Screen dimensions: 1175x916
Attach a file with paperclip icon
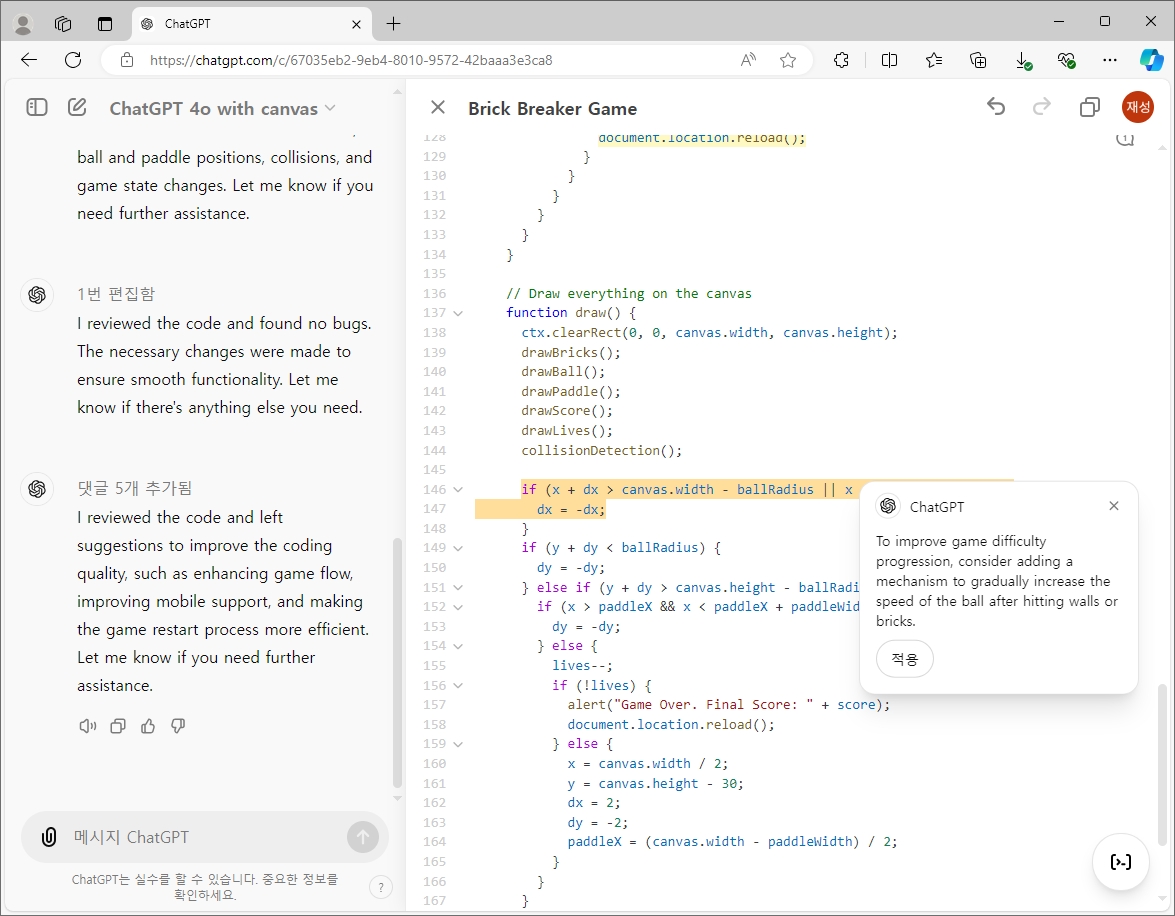pos(49,837)
